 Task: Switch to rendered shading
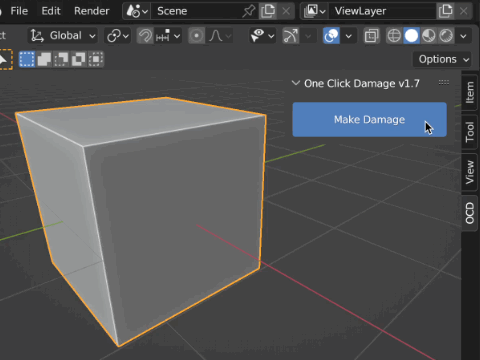click(446, 36)
